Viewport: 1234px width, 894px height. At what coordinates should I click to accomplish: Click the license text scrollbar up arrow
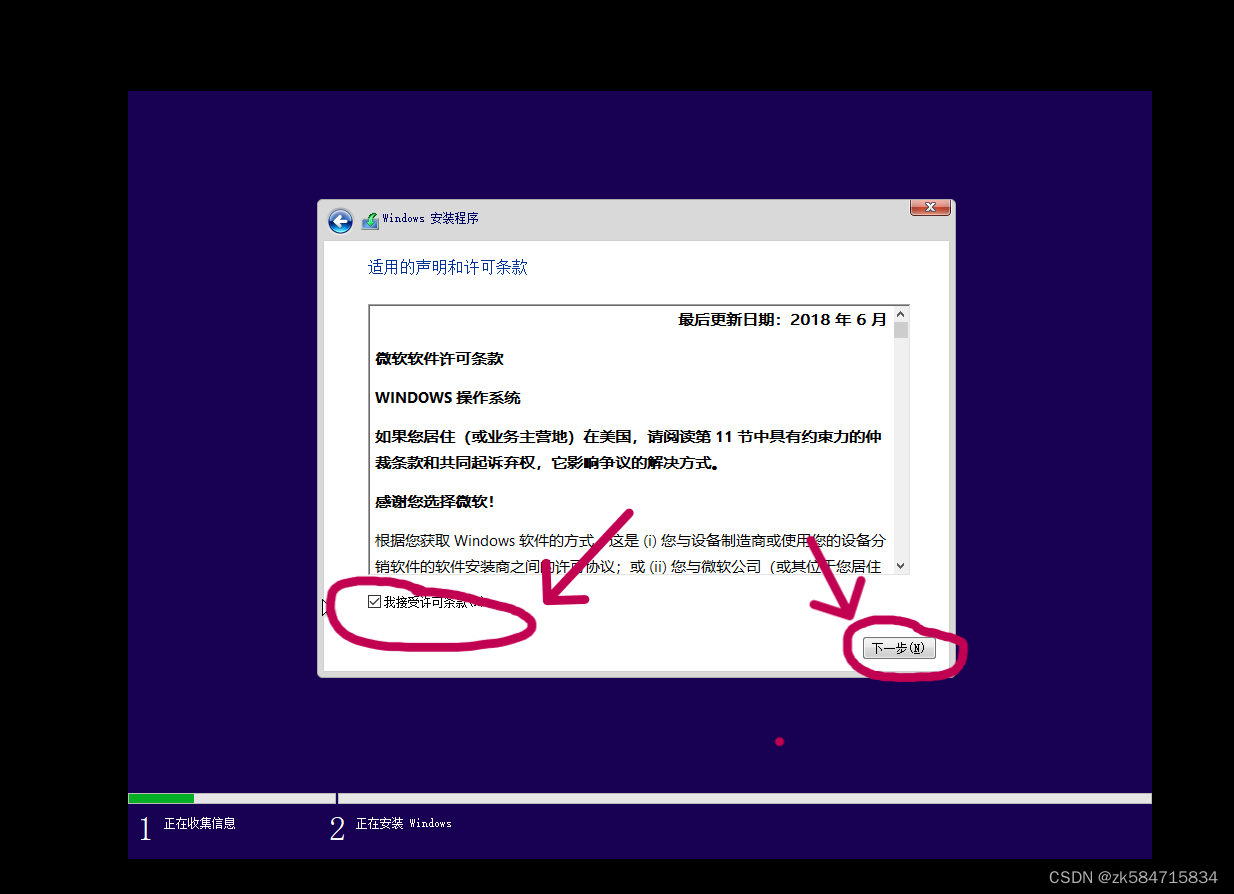[901, 314]
